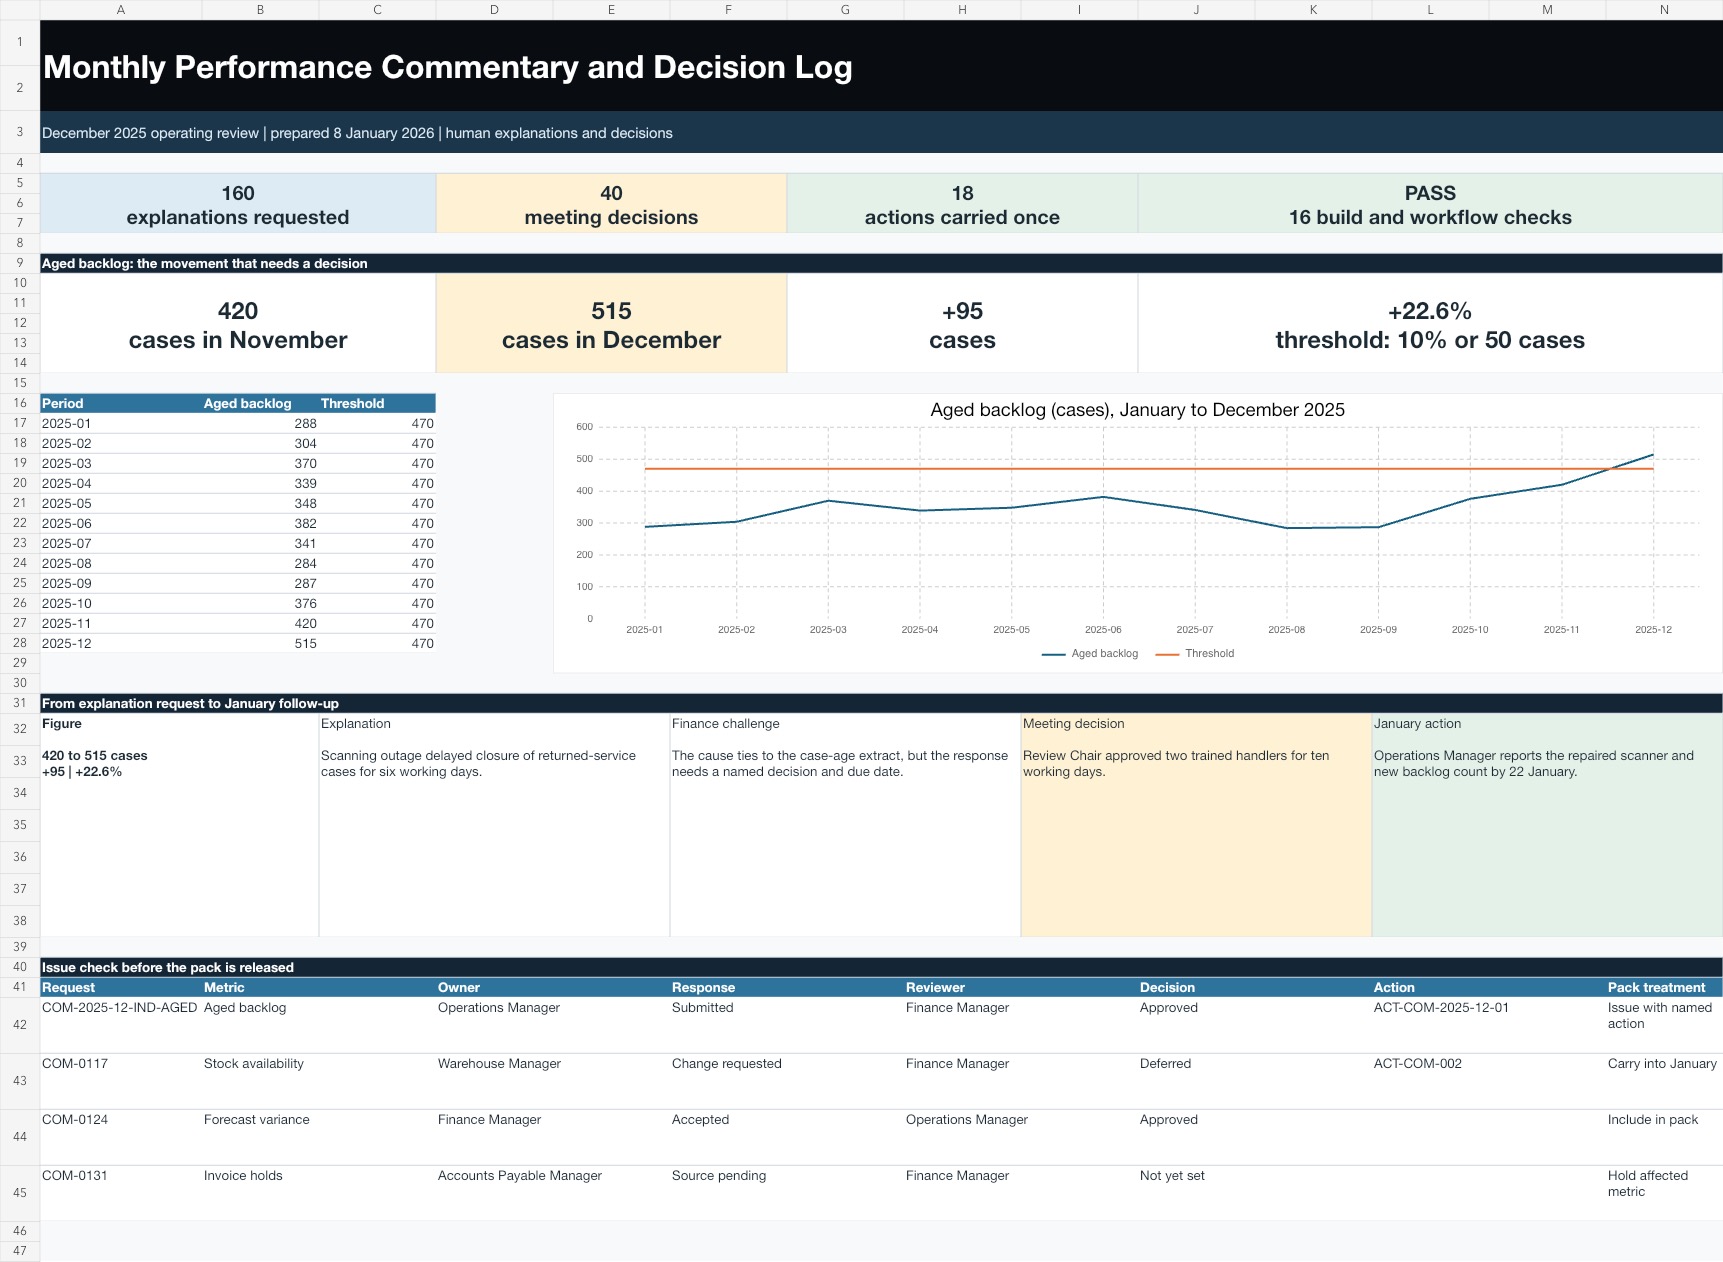This screenshot has width=1723, height=1262.
Task: Select the '160 explanations requested' card
Action: tap(238, 204)
